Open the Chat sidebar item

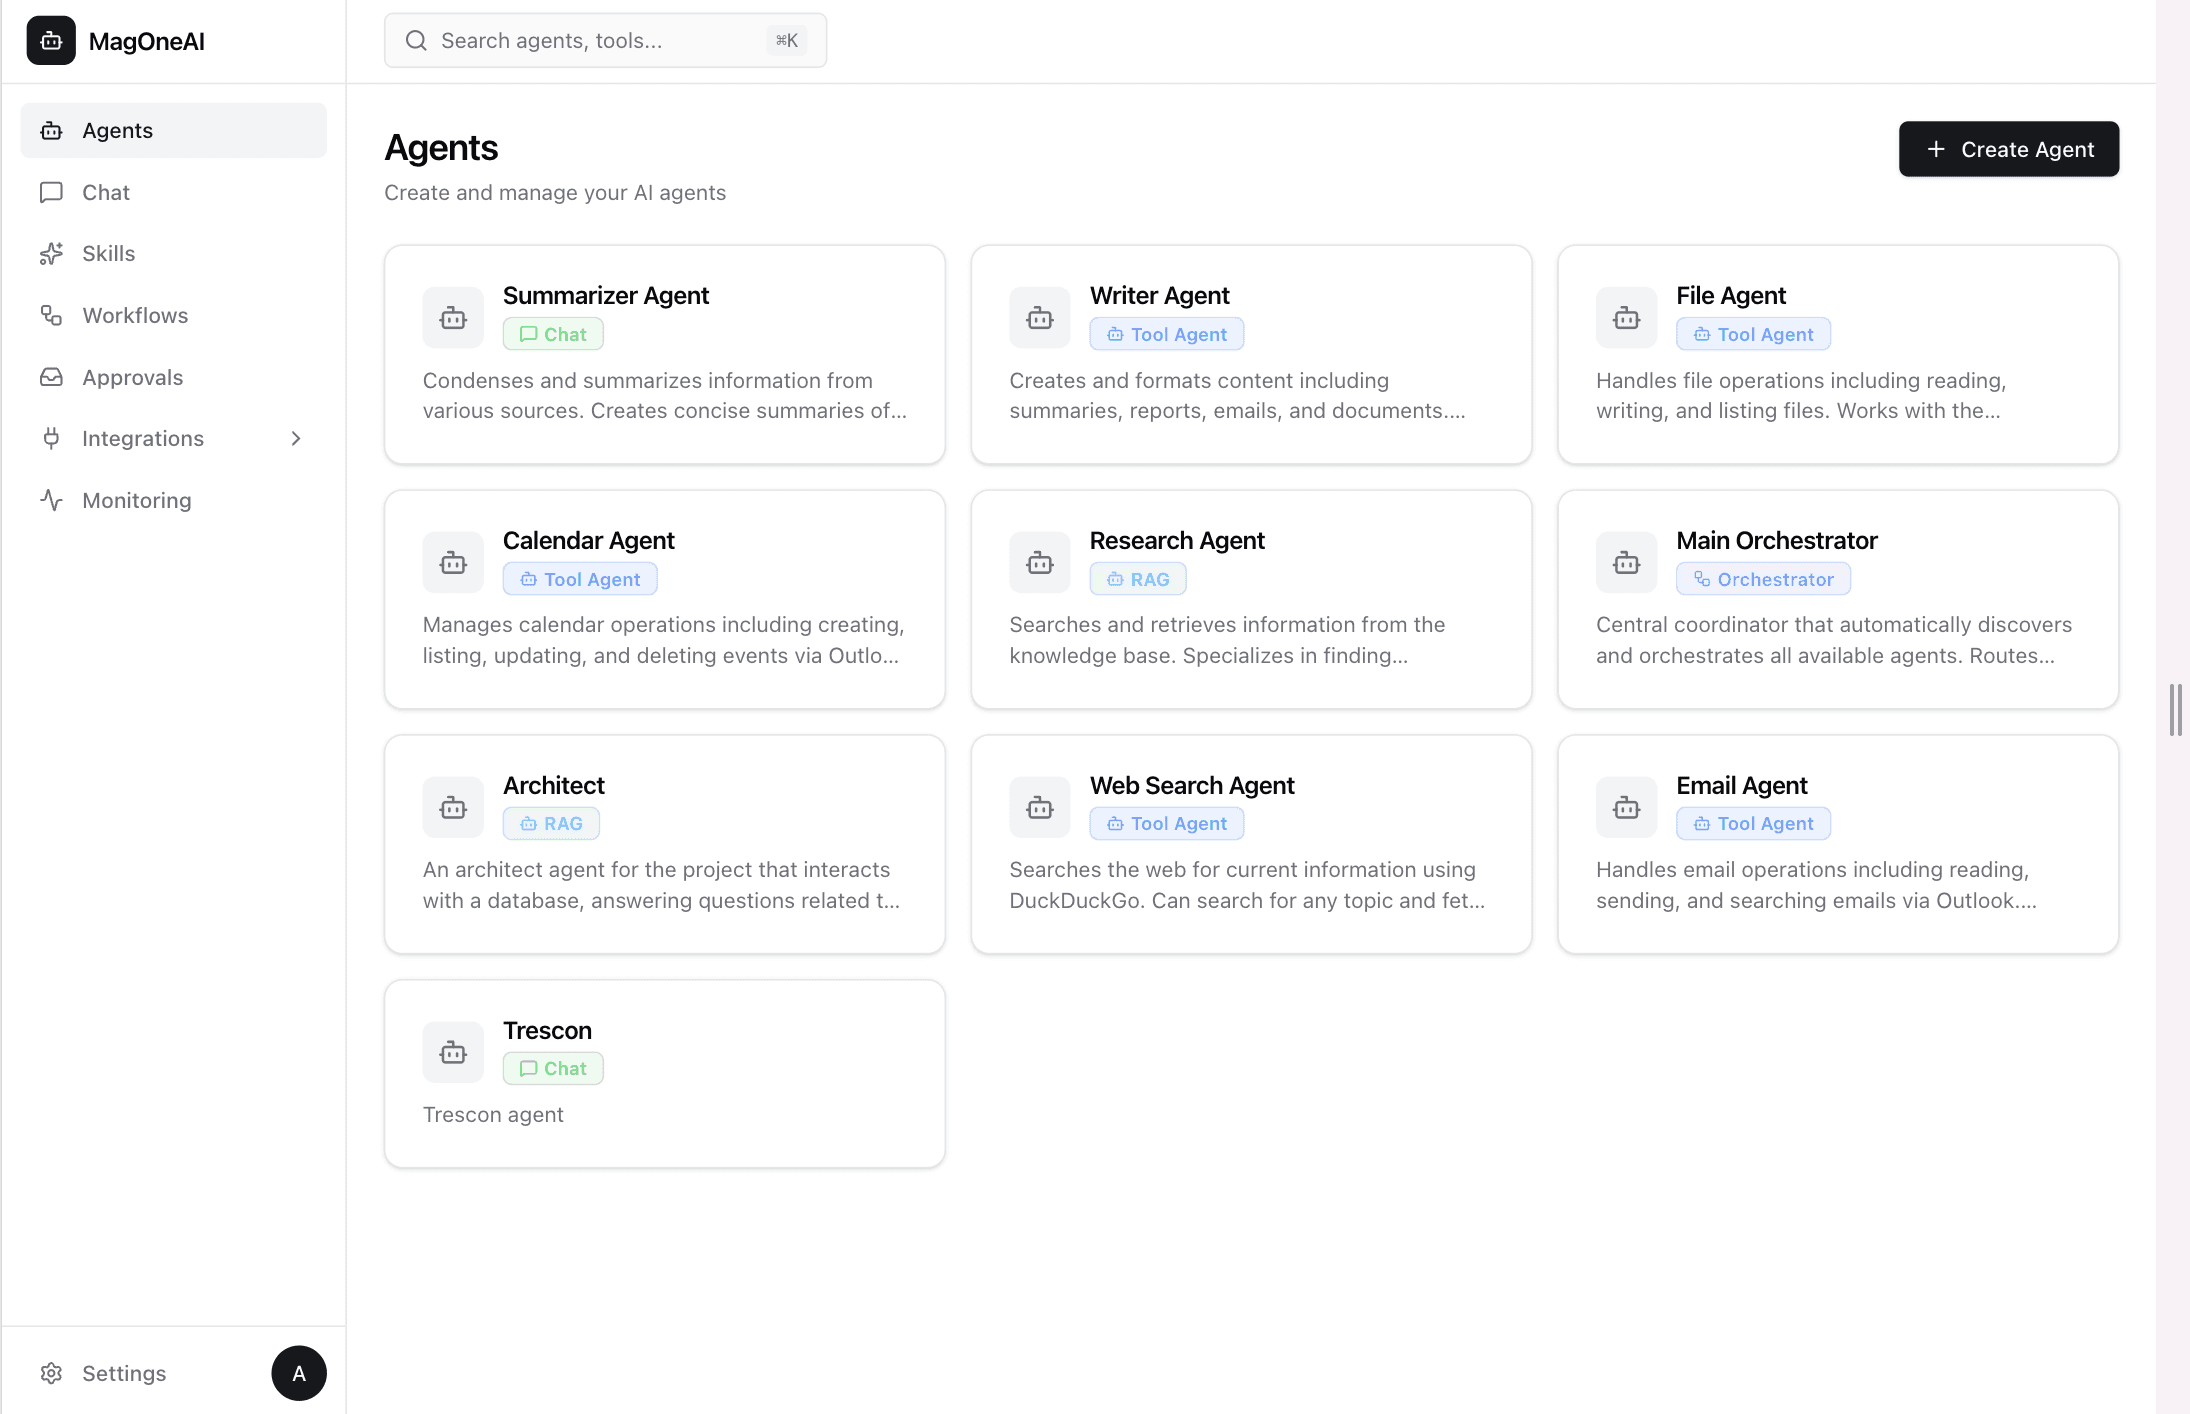(x=106, y=192)
